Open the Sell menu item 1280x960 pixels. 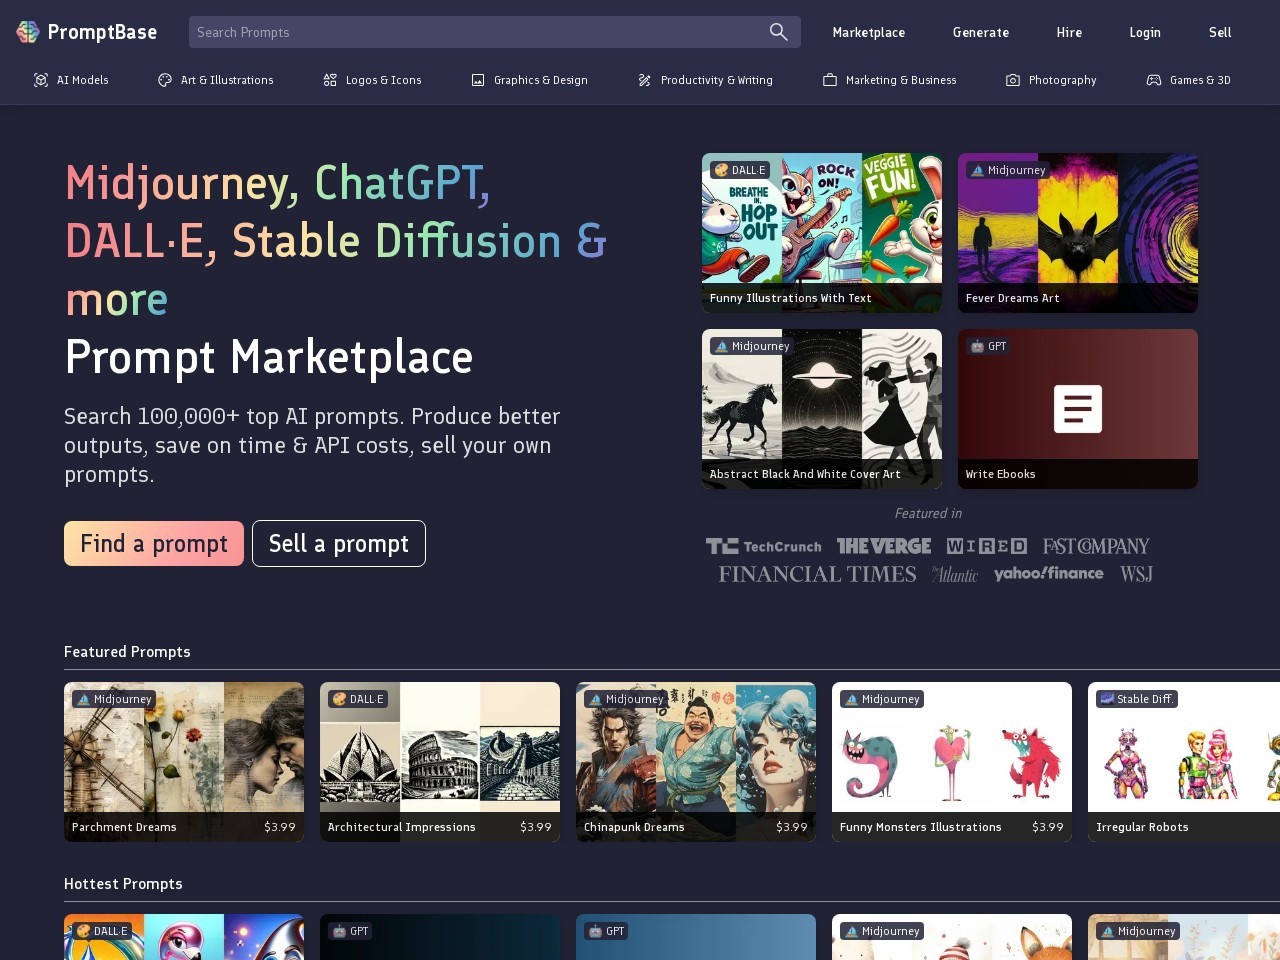click(x=1220, y=32)
